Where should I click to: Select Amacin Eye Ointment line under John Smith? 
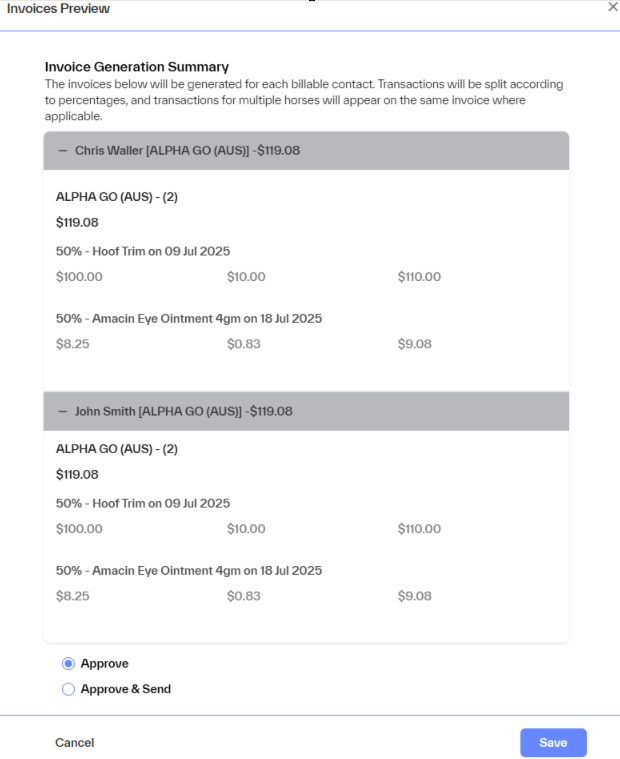click(189, 571)
